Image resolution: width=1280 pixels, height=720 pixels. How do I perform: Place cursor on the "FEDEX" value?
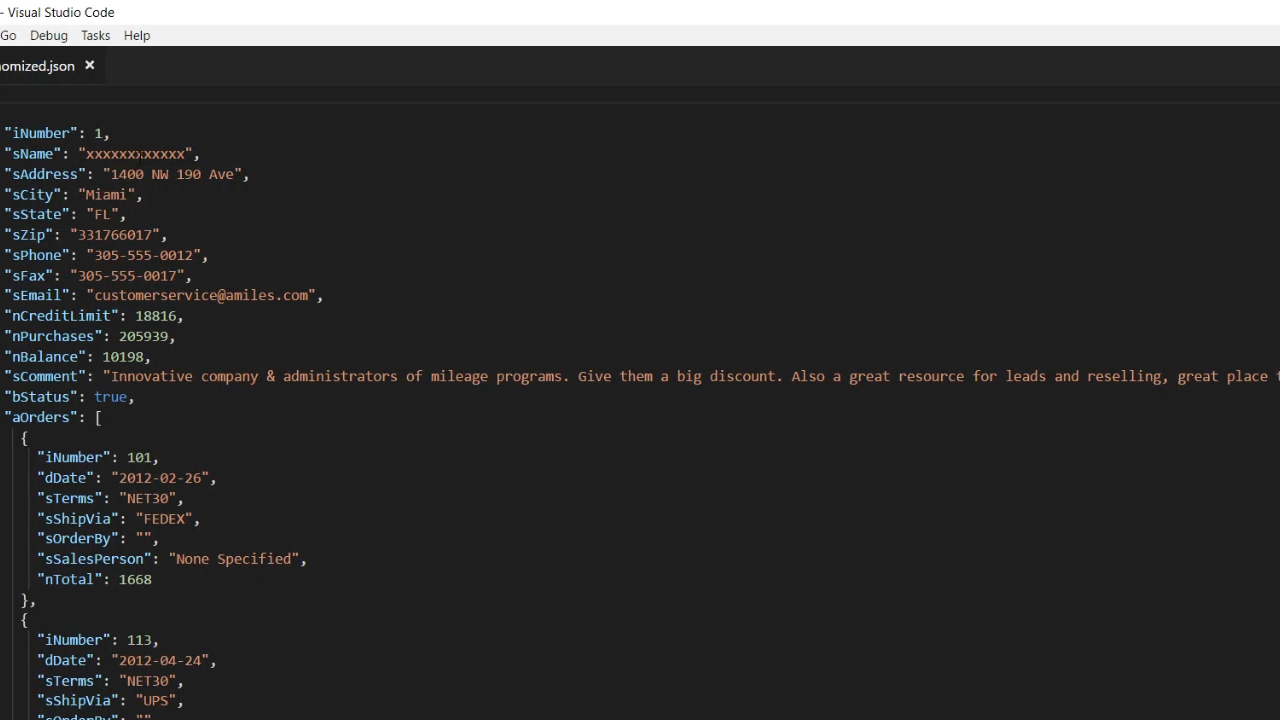pyautogui.click(x=167, y=518)
